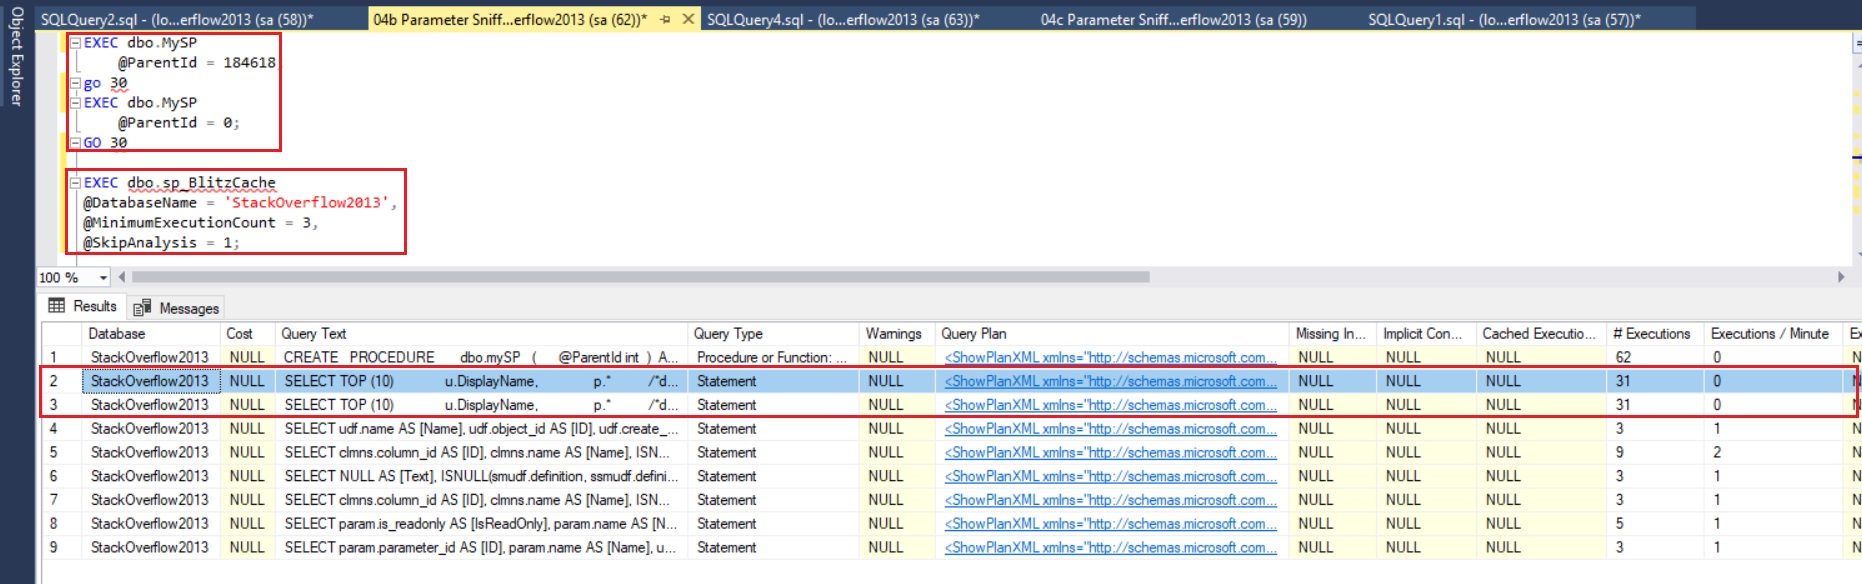Viewport: 1862px width, 584px height.
Task: Click 'SELECT param.is_readonly' query text cell
Action: 481,524
